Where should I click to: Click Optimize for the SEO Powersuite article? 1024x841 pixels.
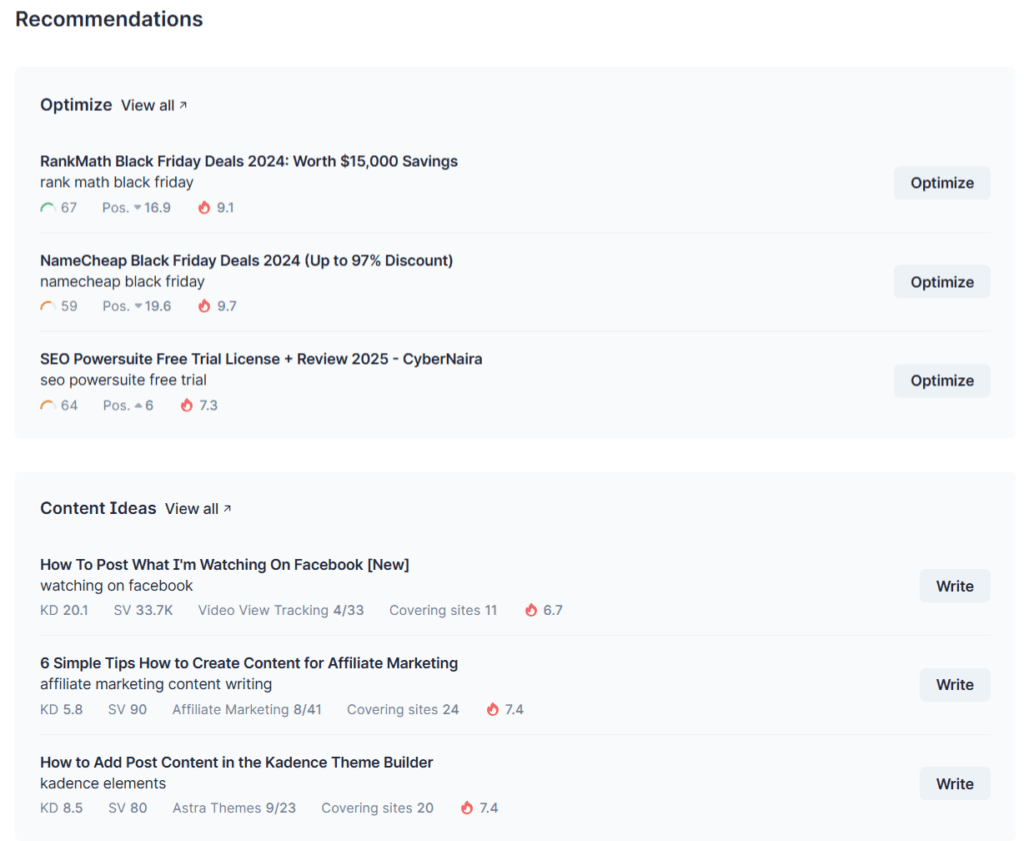click(x=941, y=380)
